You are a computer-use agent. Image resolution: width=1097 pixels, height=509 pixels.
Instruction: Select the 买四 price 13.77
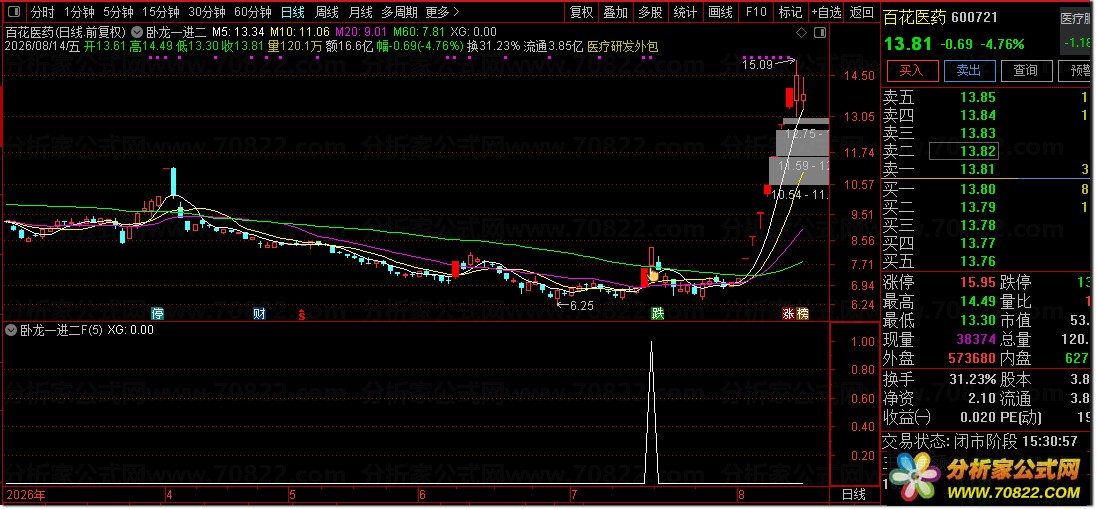tap(977, 243)
